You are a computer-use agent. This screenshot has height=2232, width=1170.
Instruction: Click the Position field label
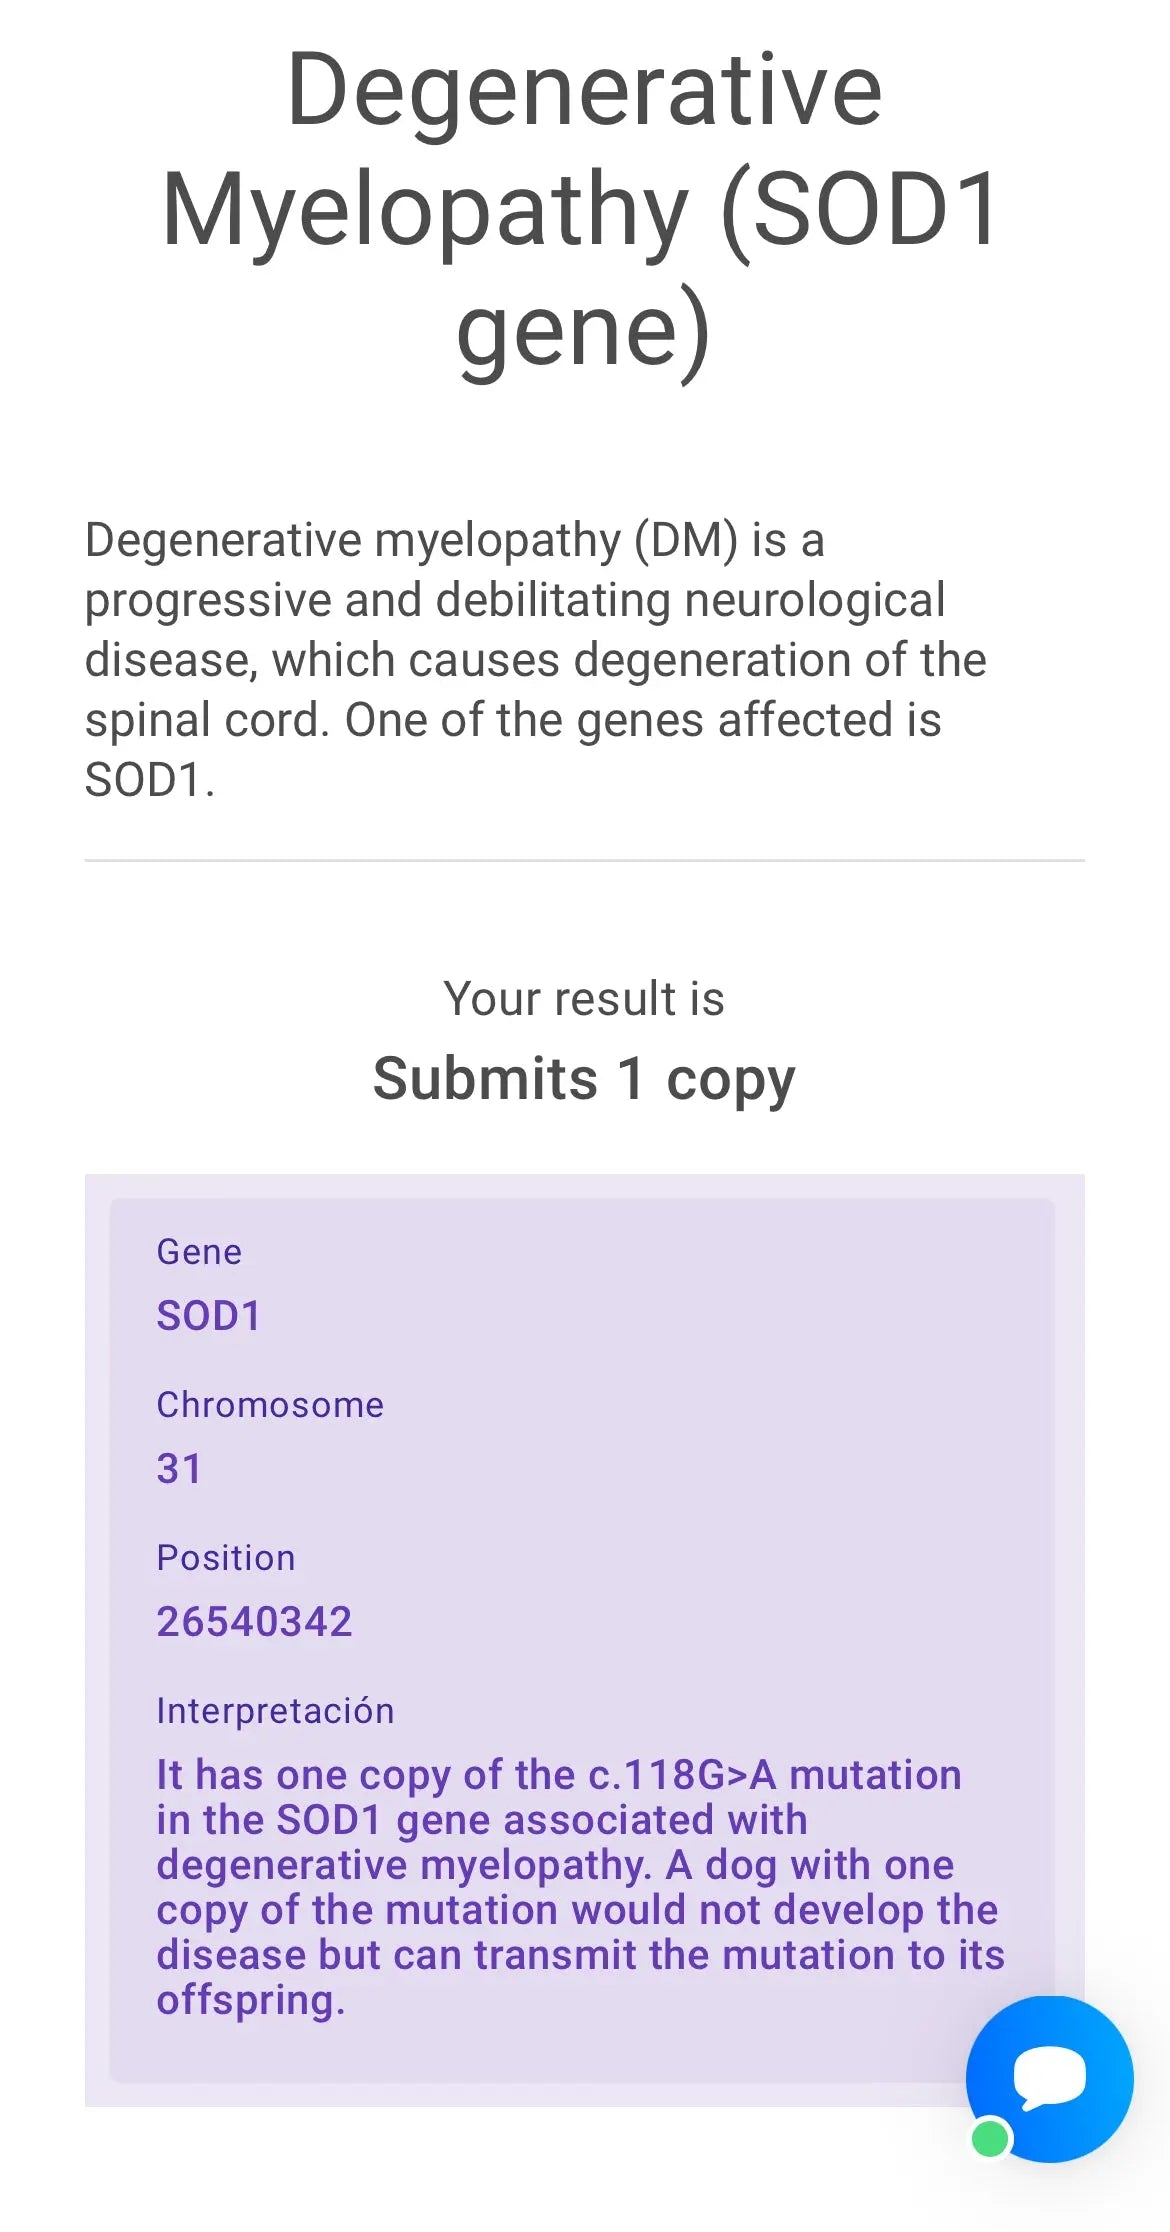click(x=226, y=1558)
